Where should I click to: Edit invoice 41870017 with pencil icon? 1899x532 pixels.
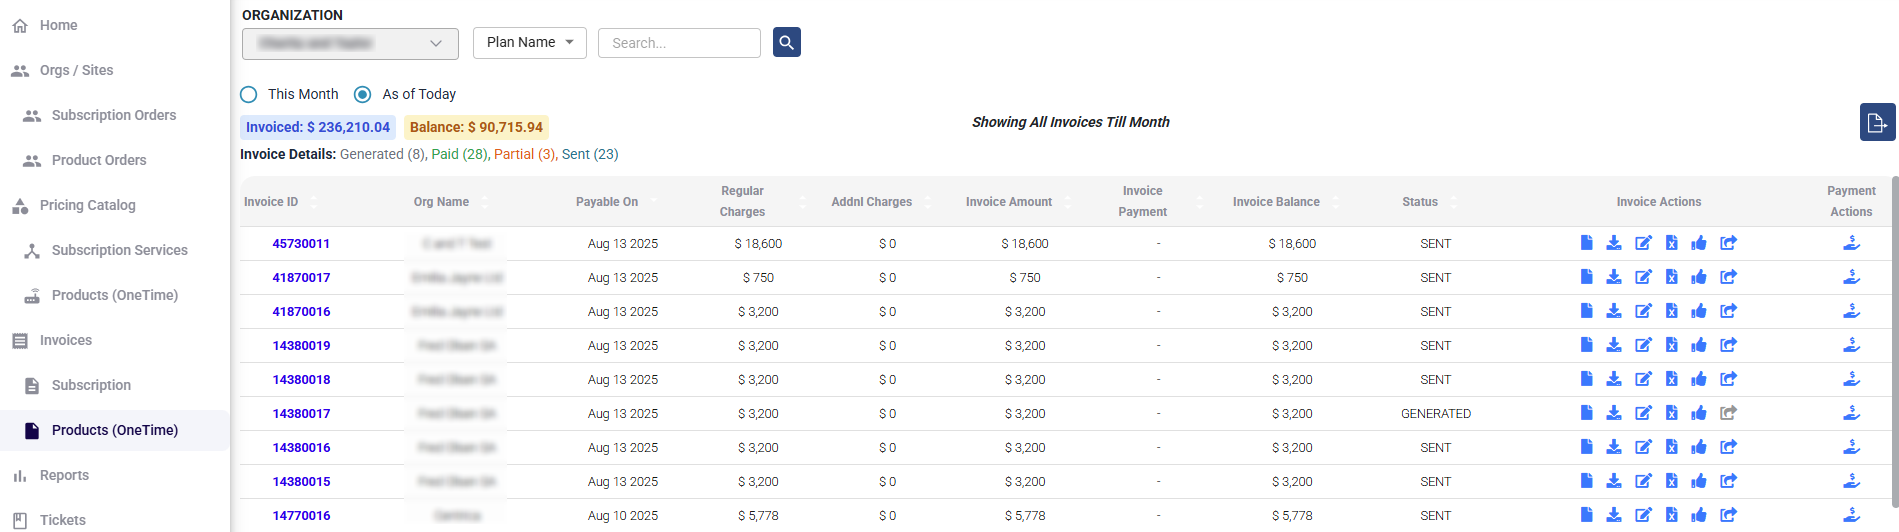(1642, 277)
